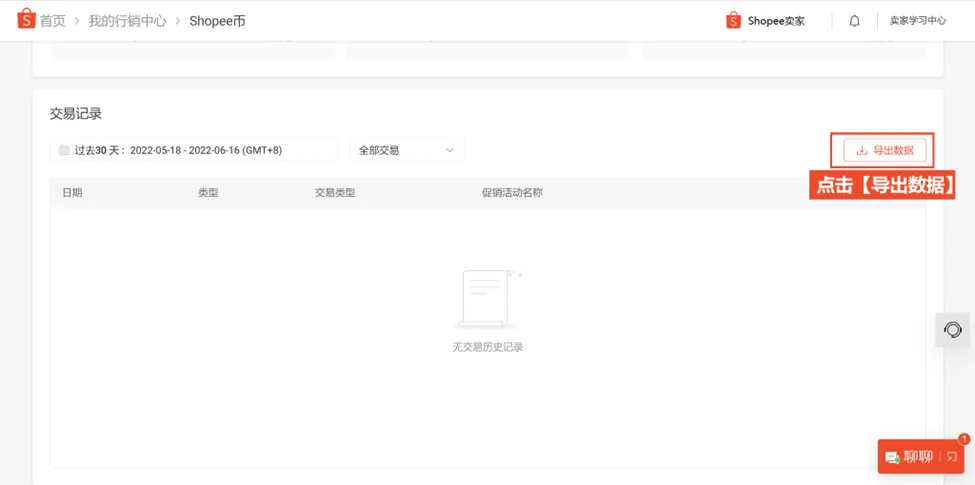Click the 类型 column header
Viewport: 975px width, 485px height.
pyautogui.click(x=208, y=193)
